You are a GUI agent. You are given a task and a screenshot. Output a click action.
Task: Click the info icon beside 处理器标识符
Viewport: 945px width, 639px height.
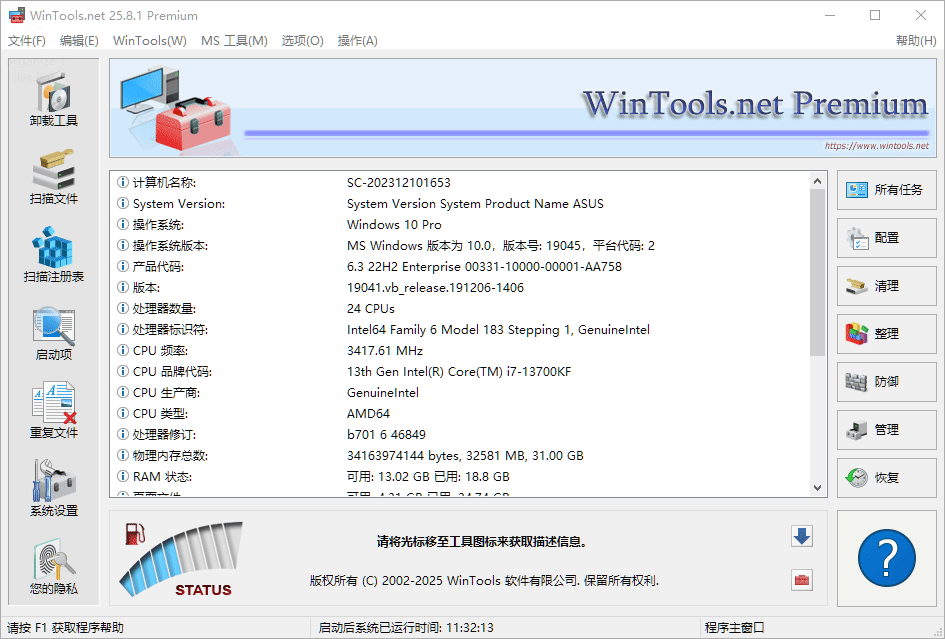[123, 329]
